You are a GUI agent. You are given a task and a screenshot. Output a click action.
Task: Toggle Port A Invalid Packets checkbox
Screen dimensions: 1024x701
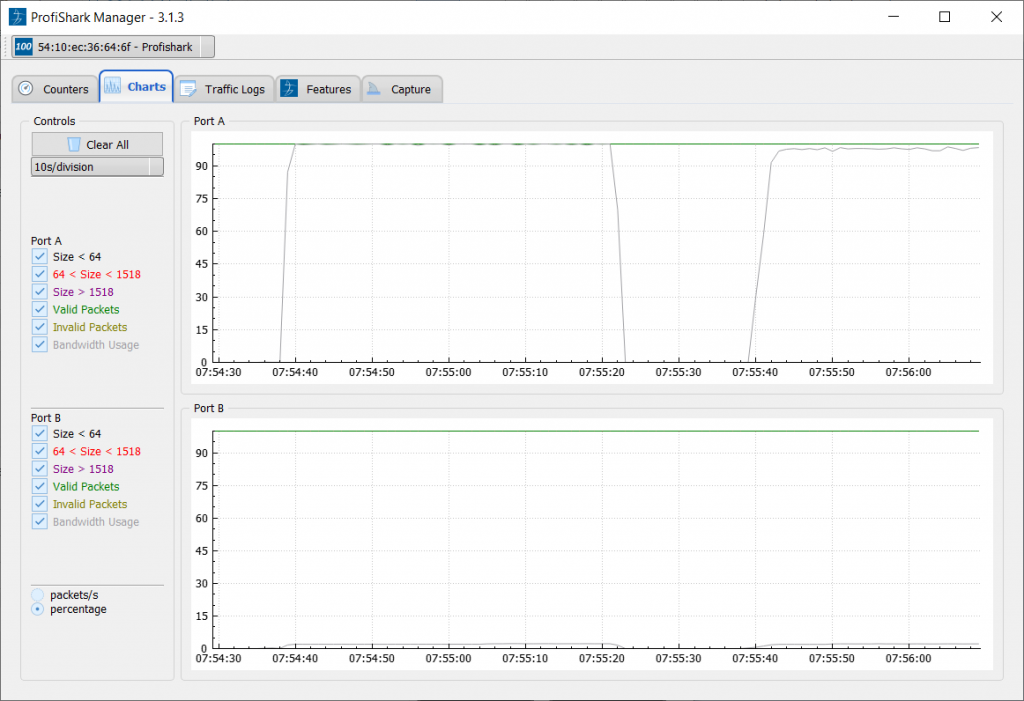pos(40,327)
